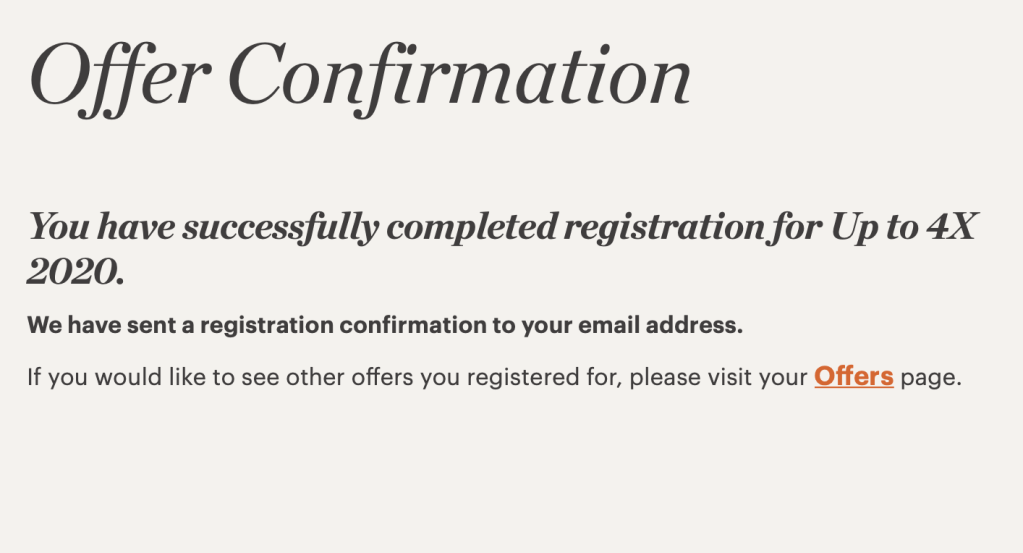The width and height of the screenshot is (1023, 553).
Task: Click the bold email confirmation sentence
Action: [x=385, y=325]
